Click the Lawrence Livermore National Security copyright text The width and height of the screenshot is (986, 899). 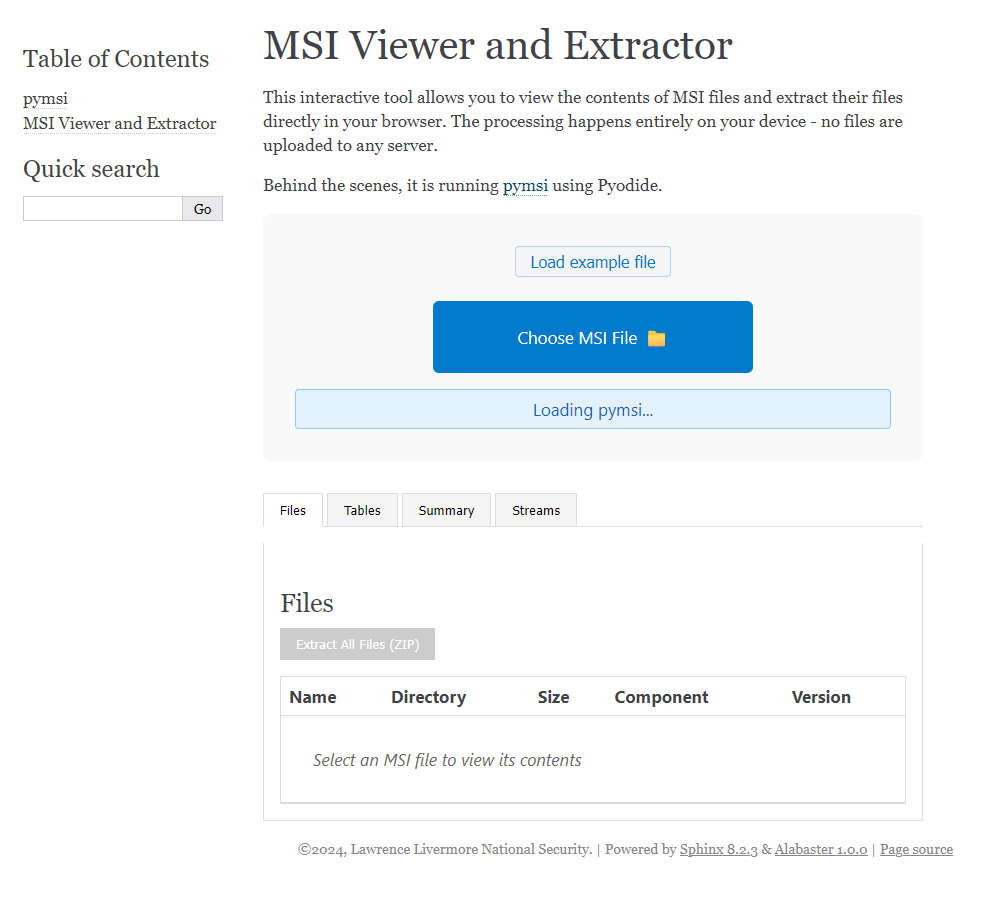coord(445,849)
